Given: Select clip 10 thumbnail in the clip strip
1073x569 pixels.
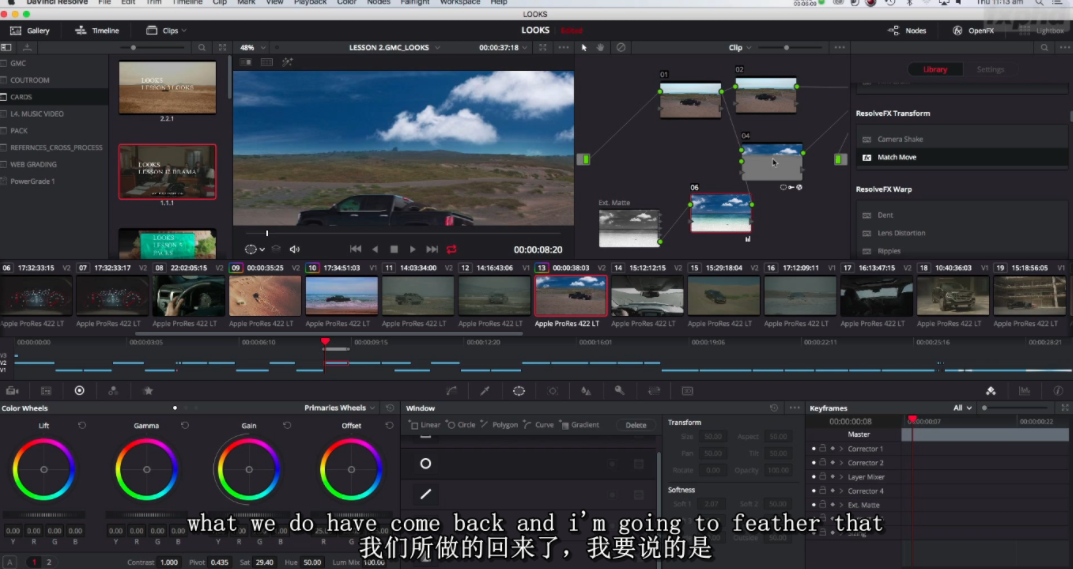Looking at the screenshot, I should pyautogui.click(x=341, y=296).
